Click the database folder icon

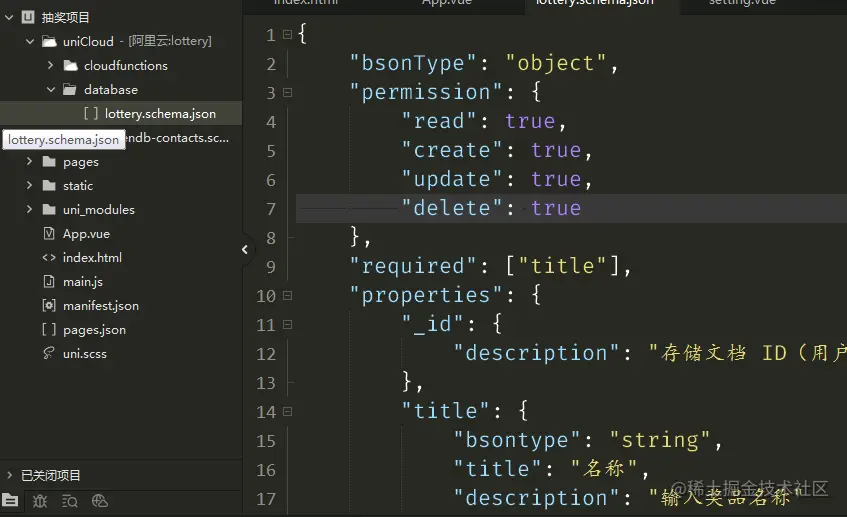[70, 89]
